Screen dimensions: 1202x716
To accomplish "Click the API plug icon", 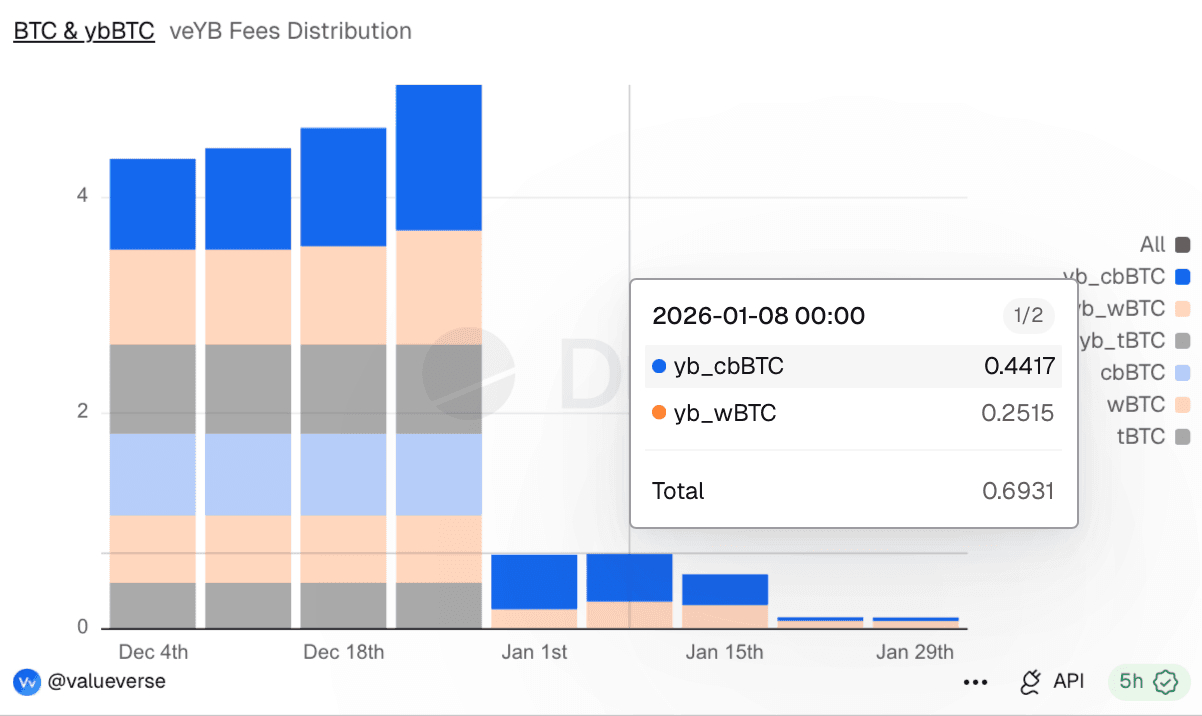I will [x=1029, y=682].
